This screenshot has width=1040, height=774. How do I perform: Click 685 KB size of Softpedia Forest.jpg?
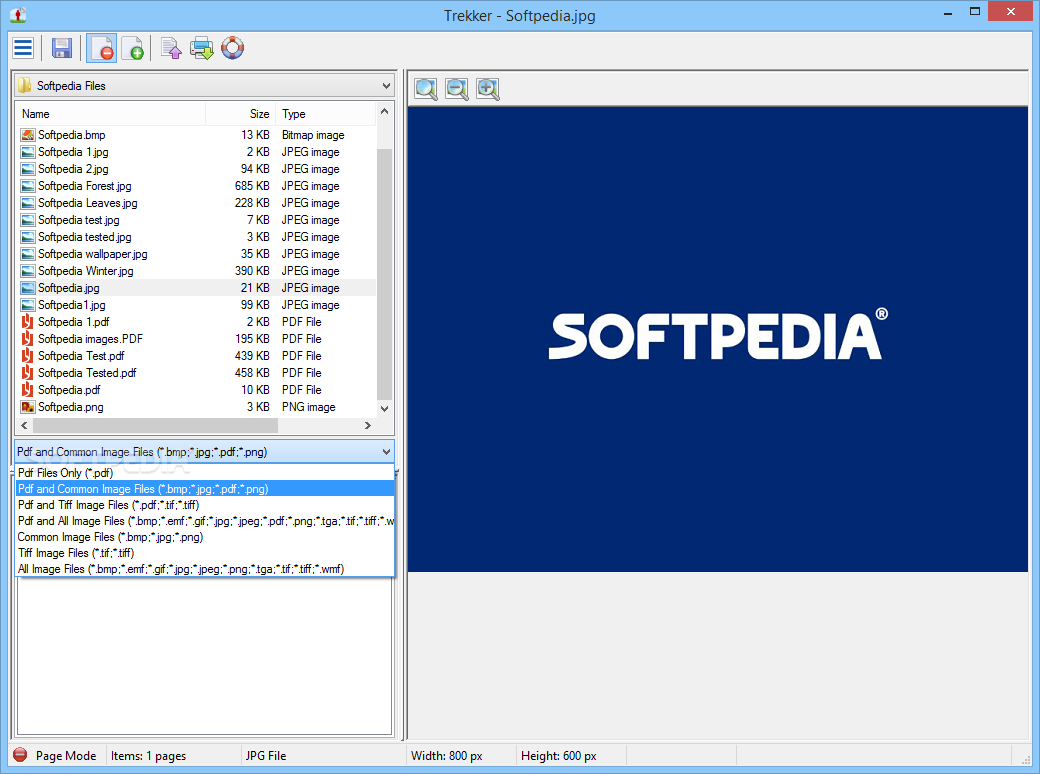[252, 186]
